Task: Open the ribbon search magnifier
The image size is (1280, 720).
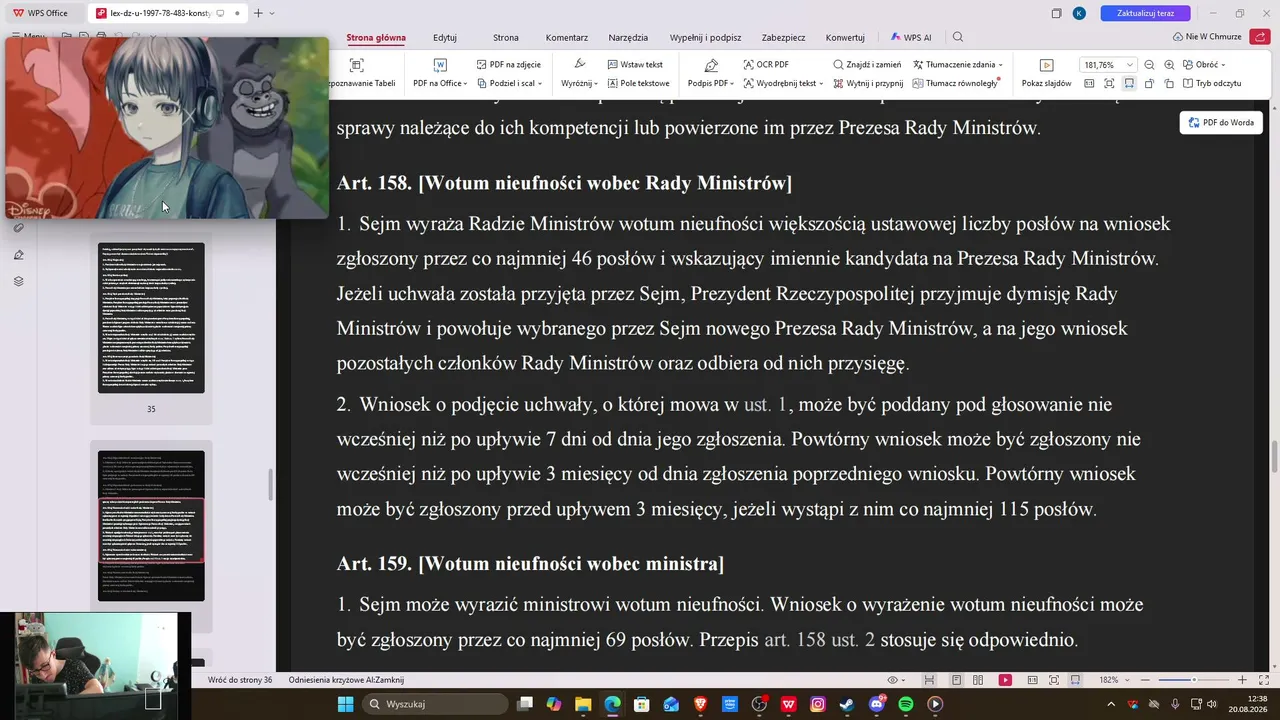Action: (958, 37)
